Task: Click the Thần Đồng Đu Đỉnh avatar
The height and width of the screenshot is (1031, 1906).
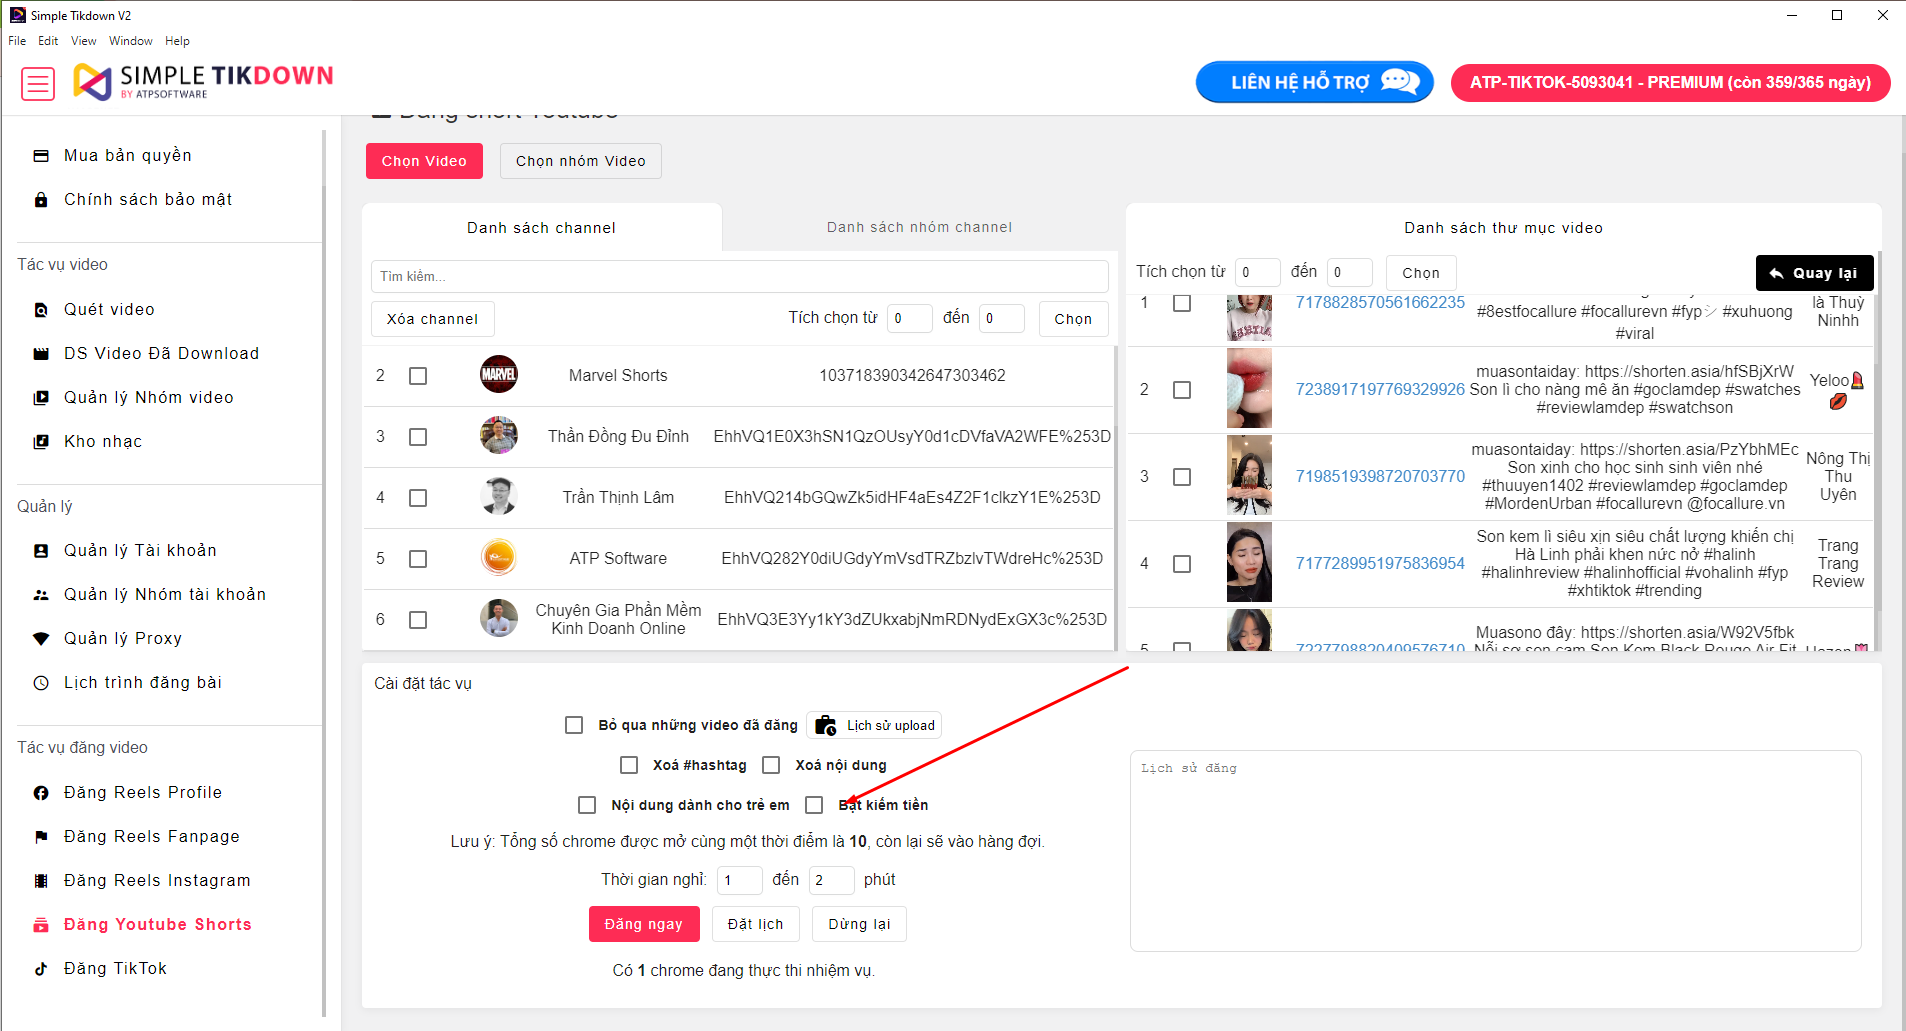Action: pyautogui.click(x=499, y=436)
